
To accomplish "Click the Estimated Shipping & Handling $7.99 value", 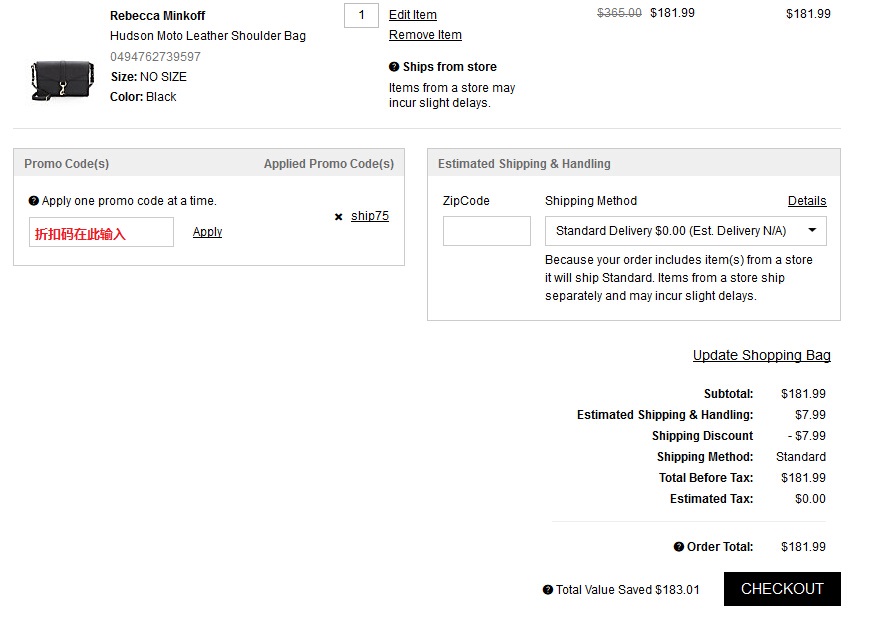I will [810, 414].
